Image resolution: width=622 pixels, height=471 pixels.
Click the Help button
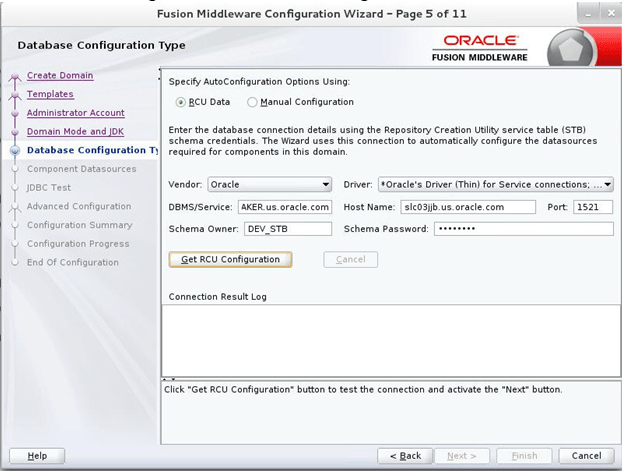coord(37,456)
